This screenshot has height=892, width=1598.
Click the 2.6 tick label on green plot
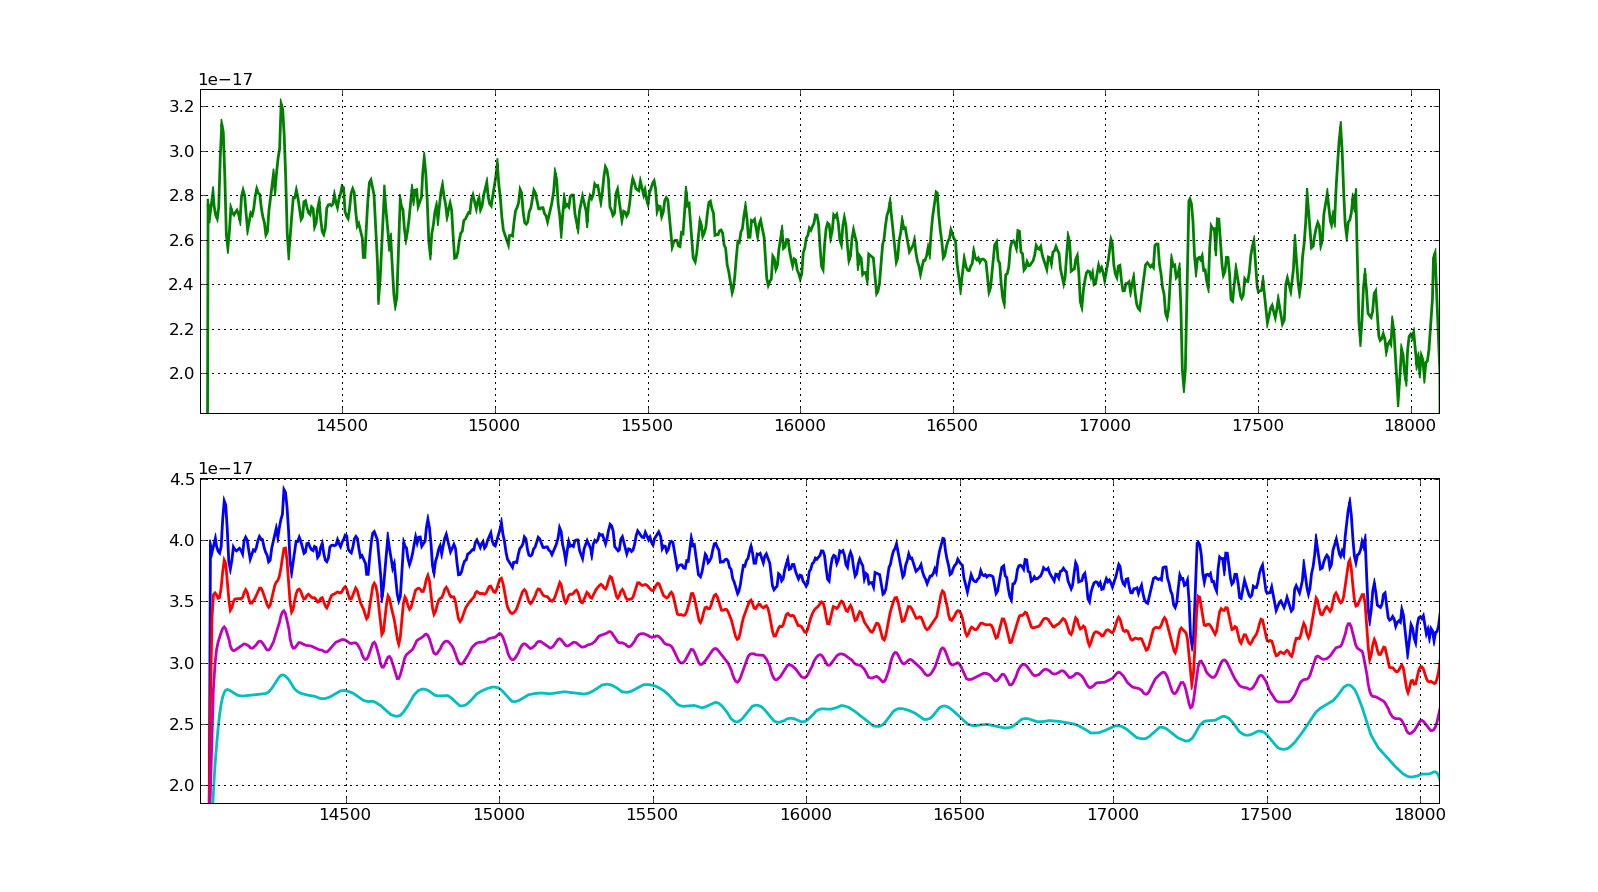click(183, 240)
